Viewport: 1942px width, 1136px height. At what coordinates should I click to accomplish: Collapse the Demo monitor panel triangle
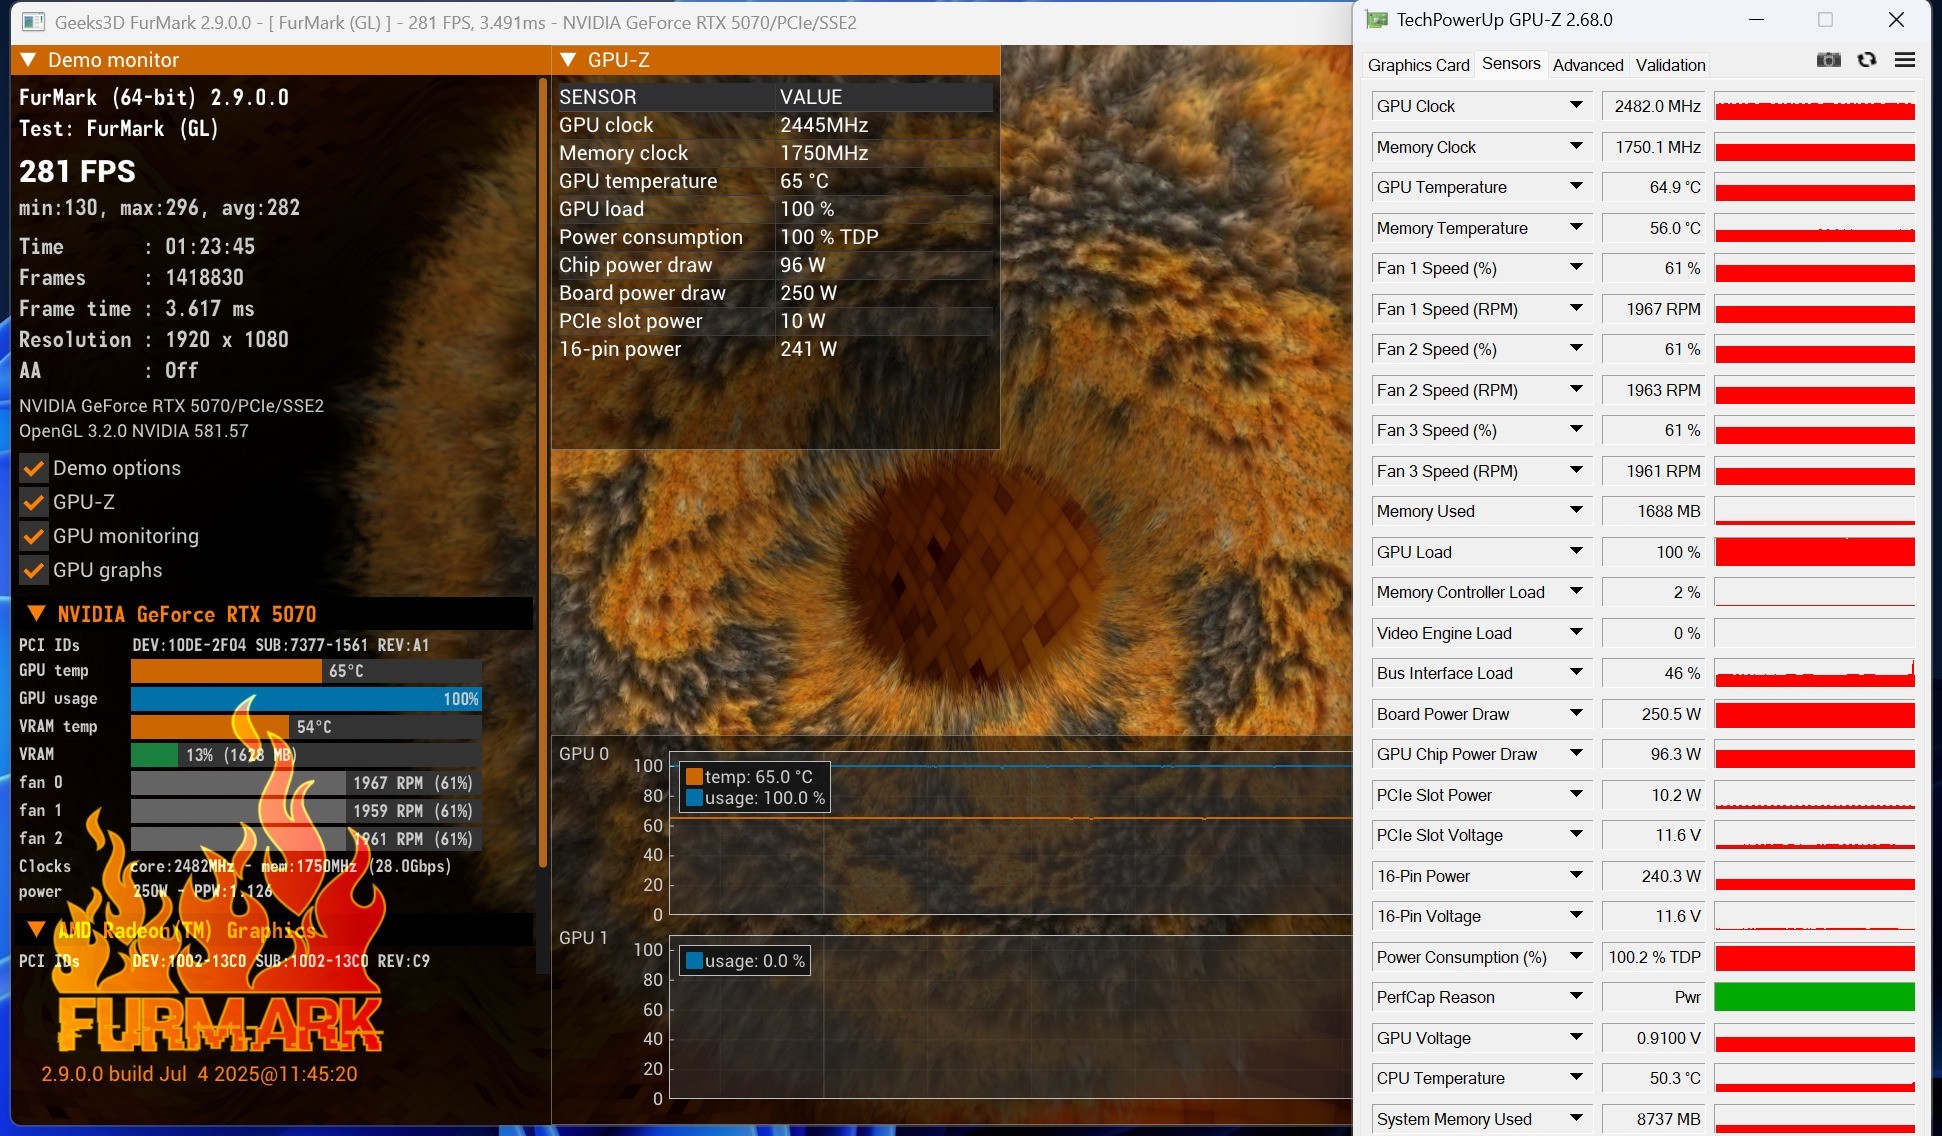28,60
